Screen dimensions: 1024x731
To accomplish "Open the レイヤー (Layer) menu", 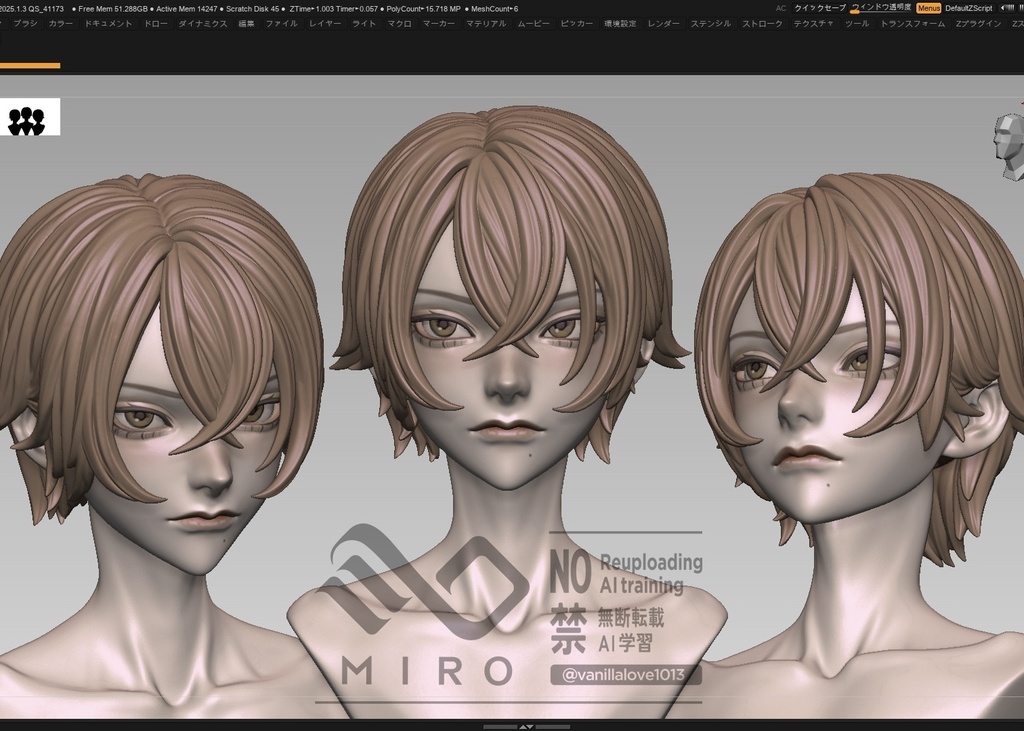I will click(325, 24).
